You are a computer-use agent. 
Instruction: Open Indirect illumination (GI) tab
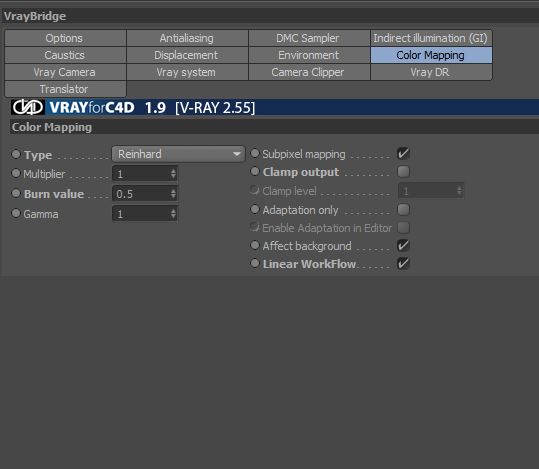431,38
